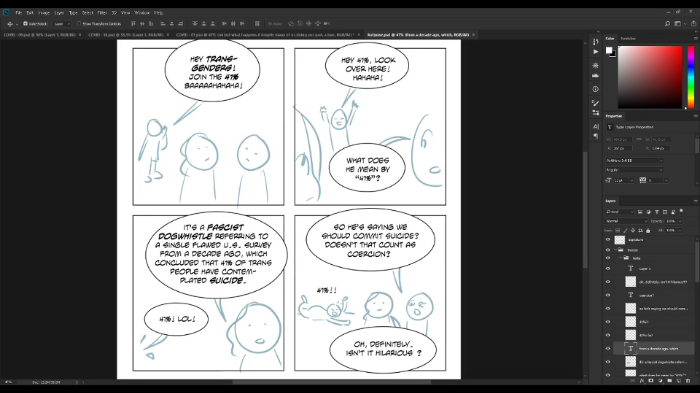
Task: Open the font style Regular dropdown
Action: [634, 170]
